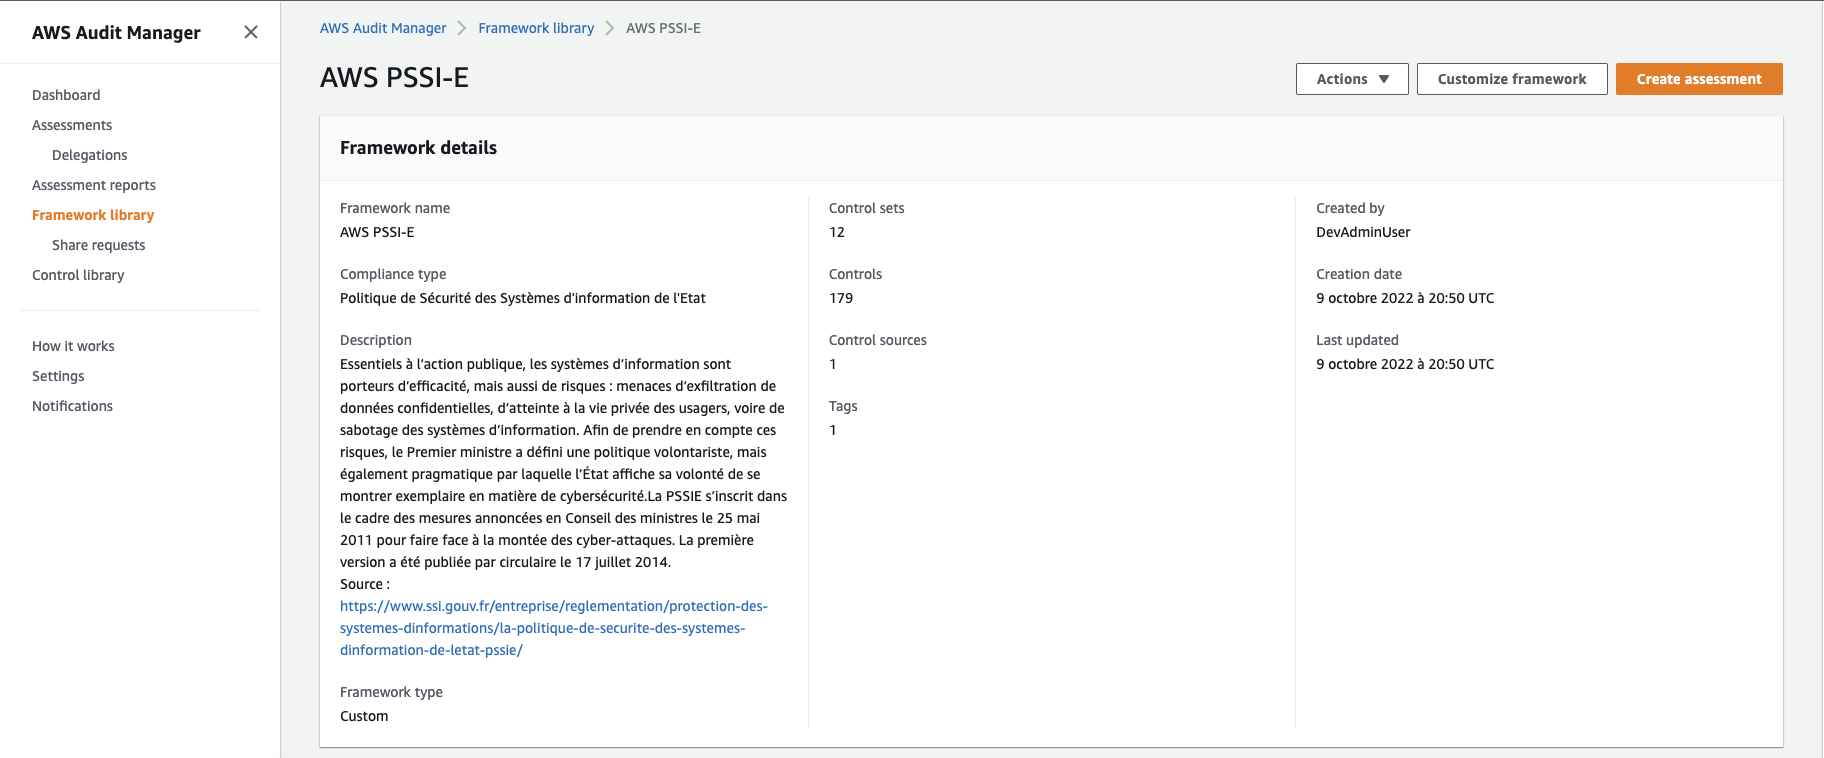
Task: Click the Framework type label
Action: [x=391, y=692]
